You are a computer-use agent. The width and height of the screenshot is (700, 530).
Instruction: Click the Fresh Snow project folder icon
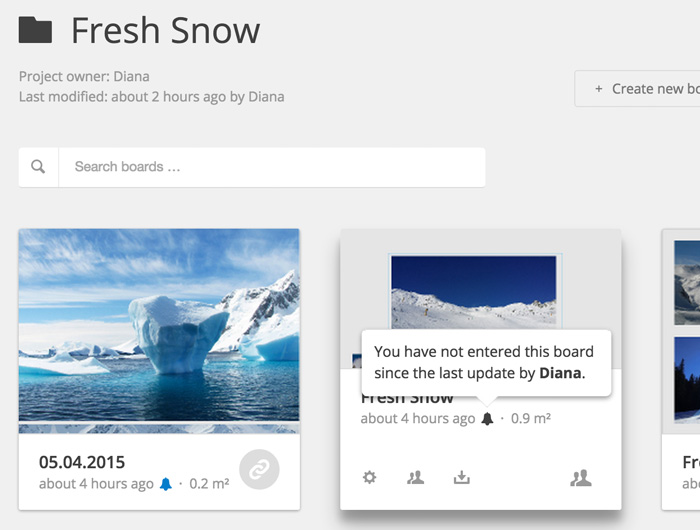click(35, 30)
